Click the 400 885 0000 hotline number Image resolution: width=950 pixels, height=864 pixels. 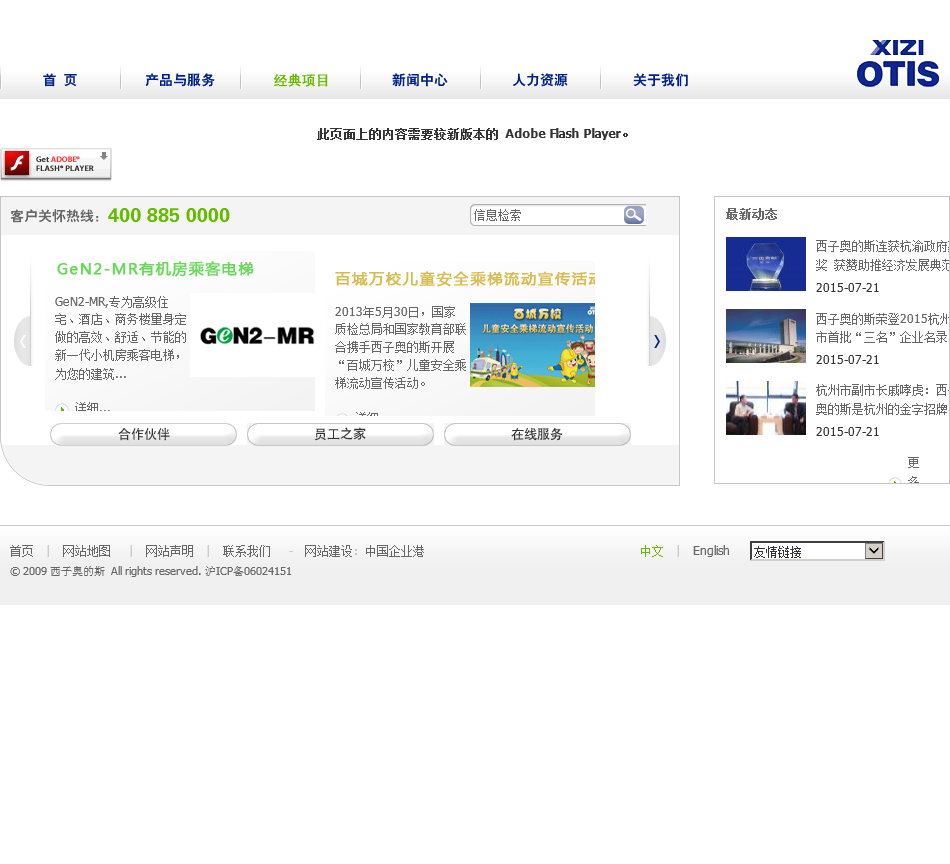[x=169, y=215]
